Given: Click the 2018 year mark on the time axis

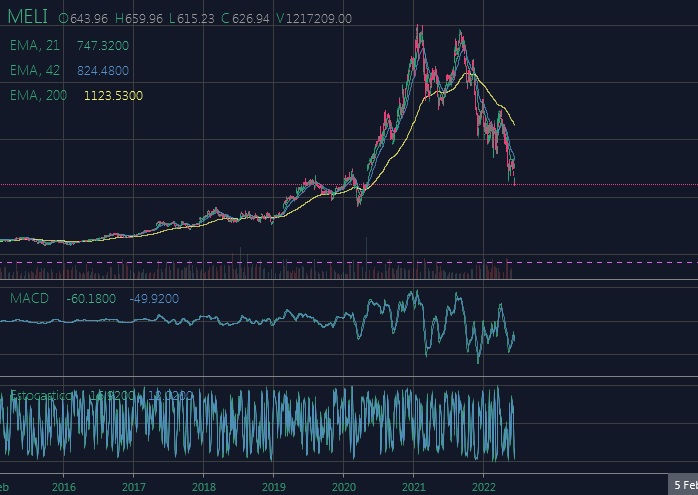Looking at the screenshot, I should [x=203, y=487].
